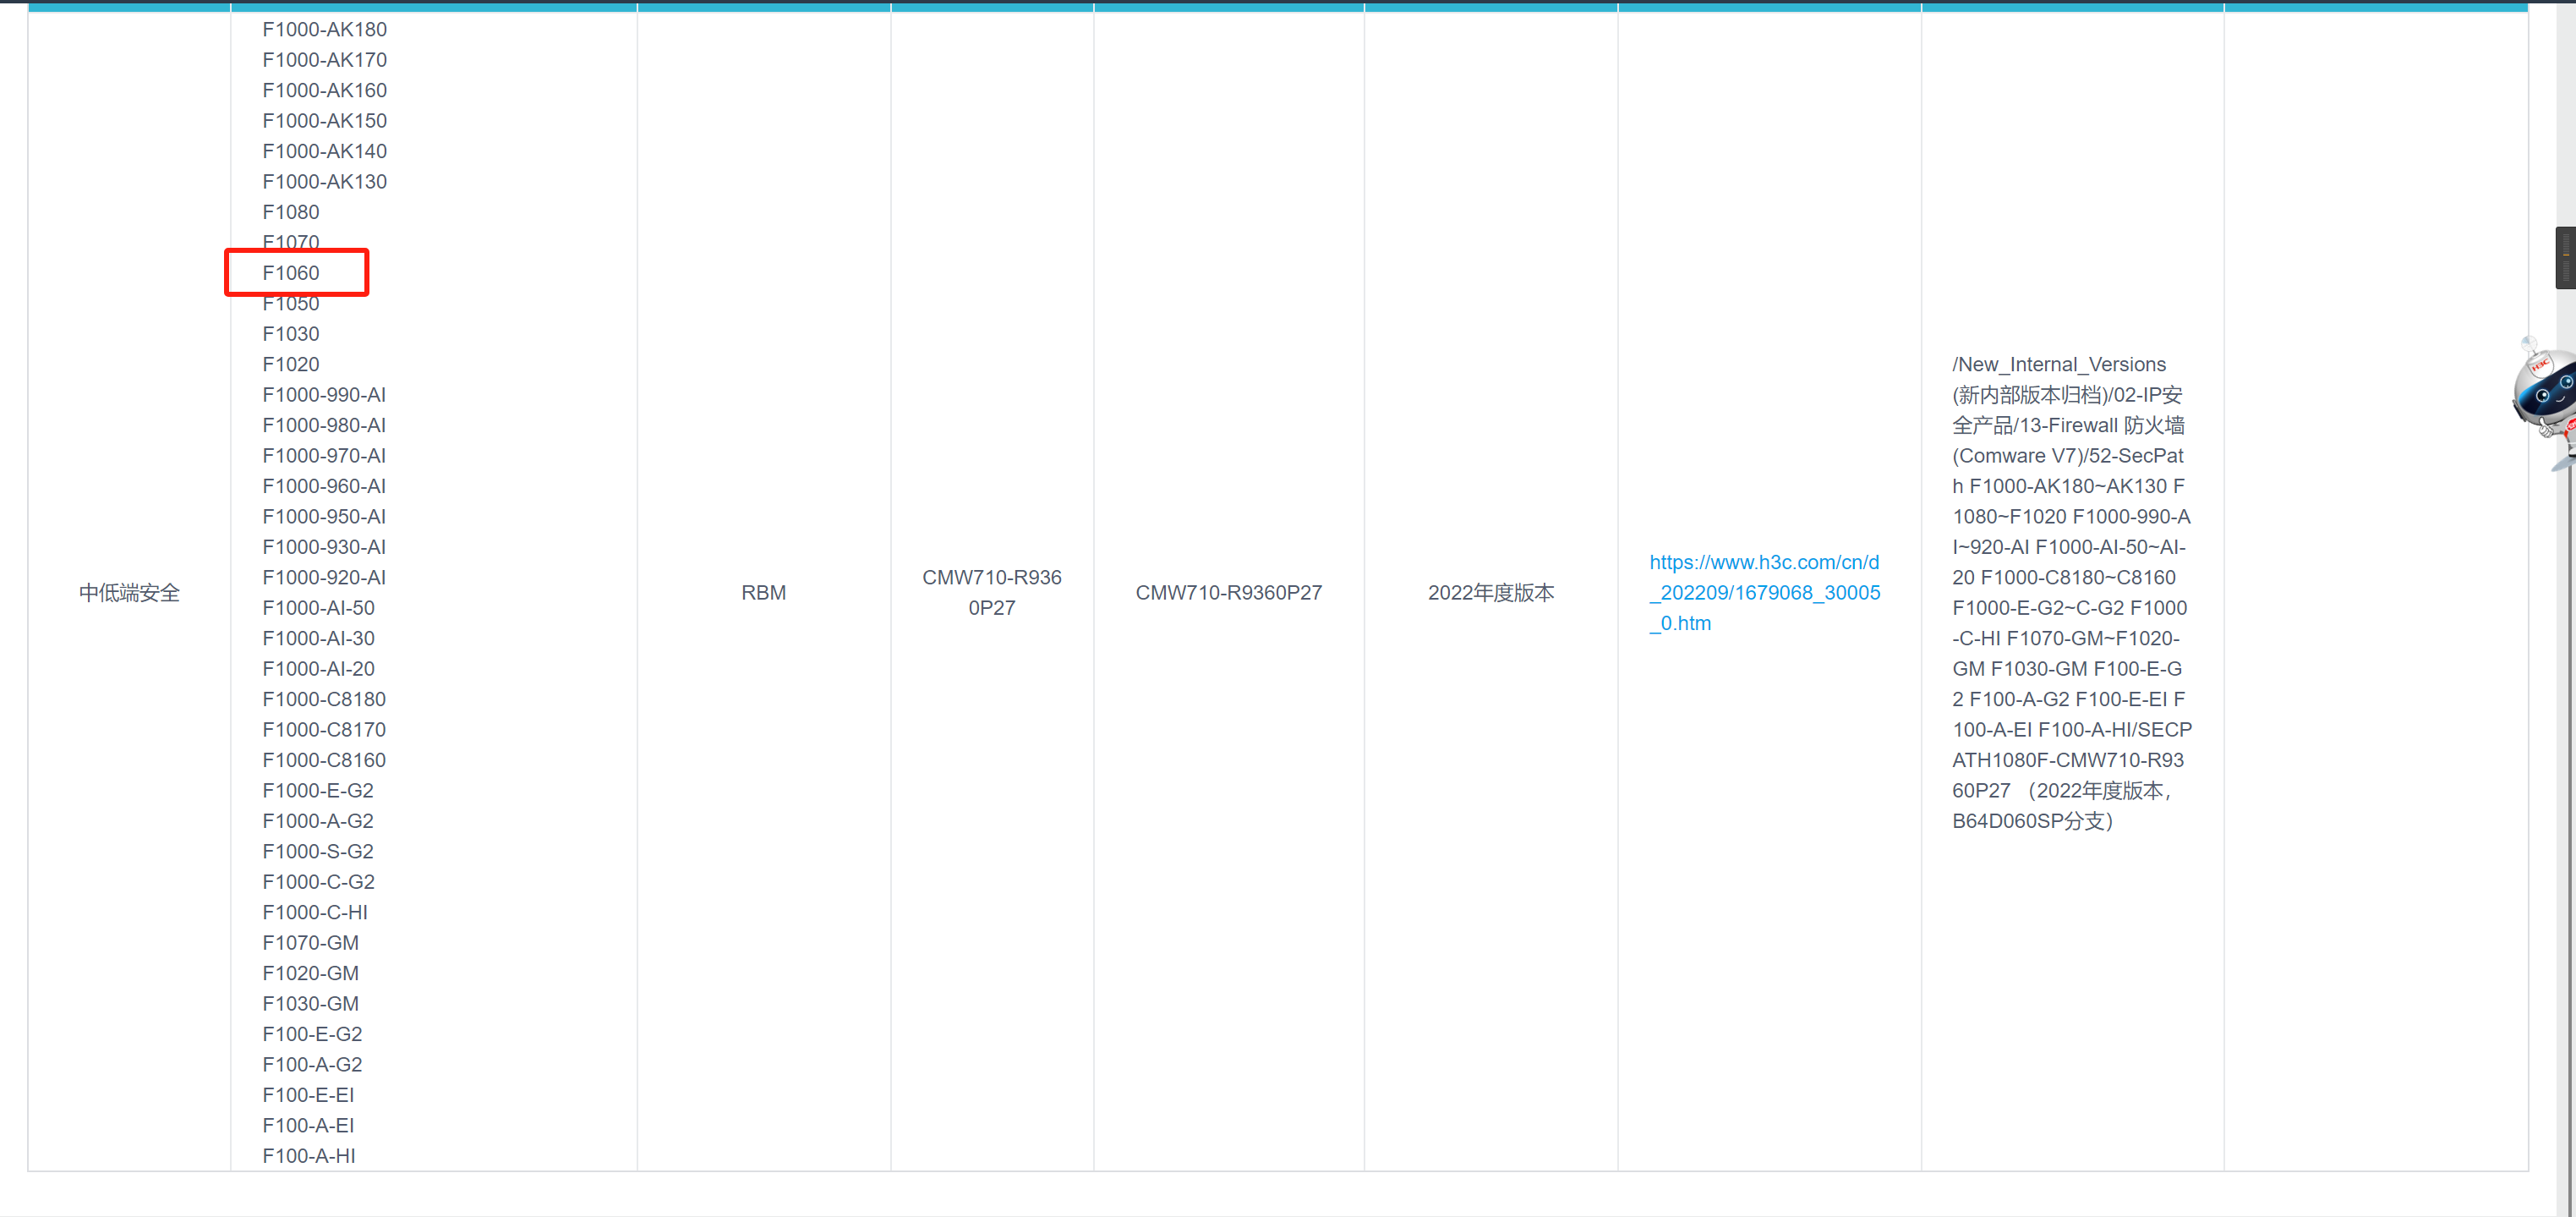This screenshot has width=2576, height=1217.
Task: Click the 中低端安全 category cell
Action: tap(129, 592)
